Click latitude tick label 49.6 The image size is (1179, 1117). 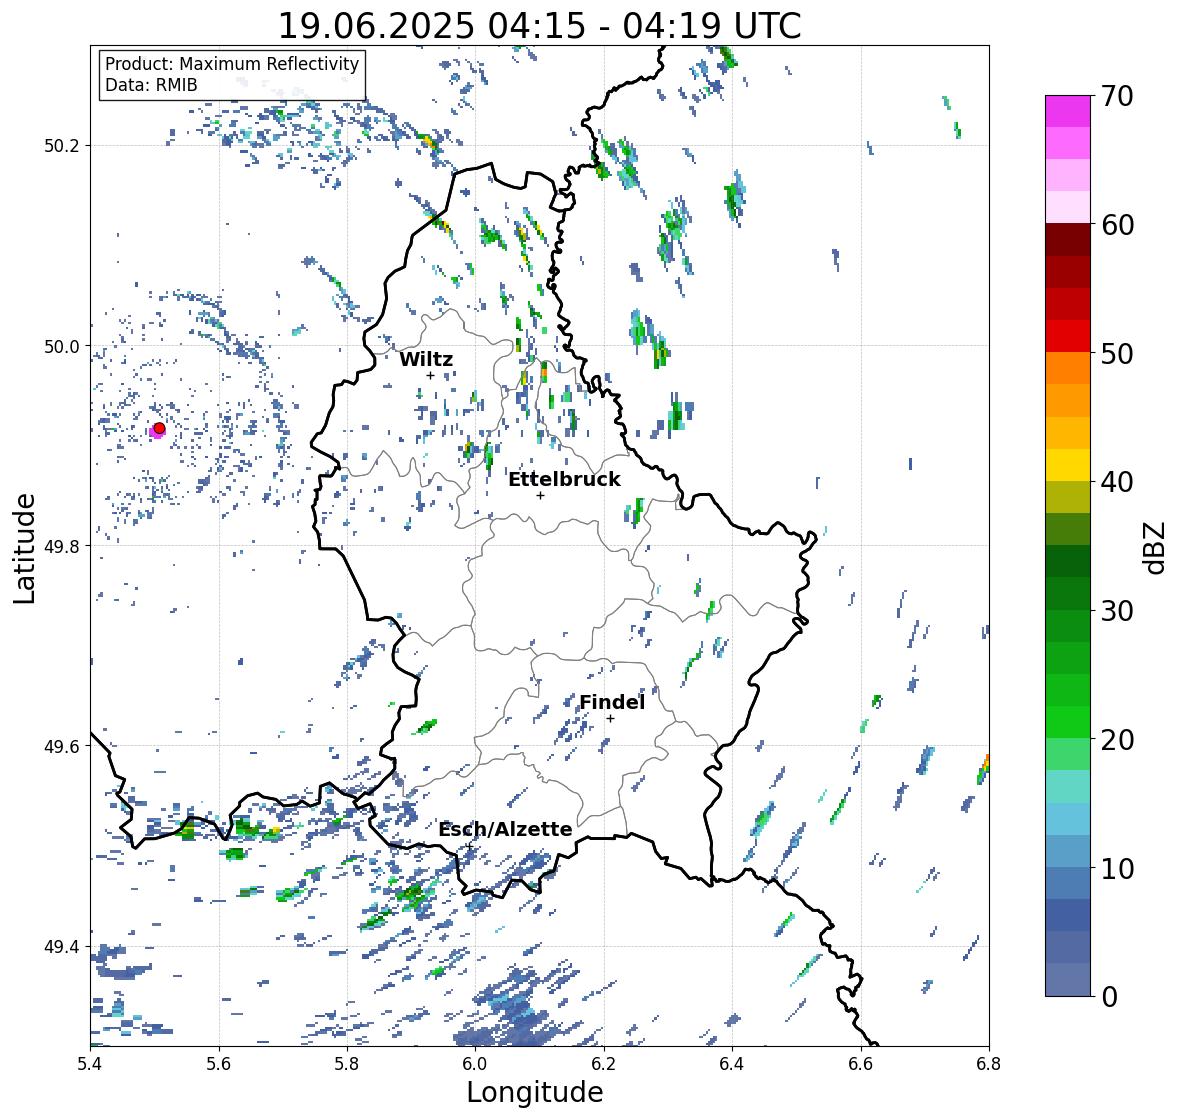(x=62, y=746)
